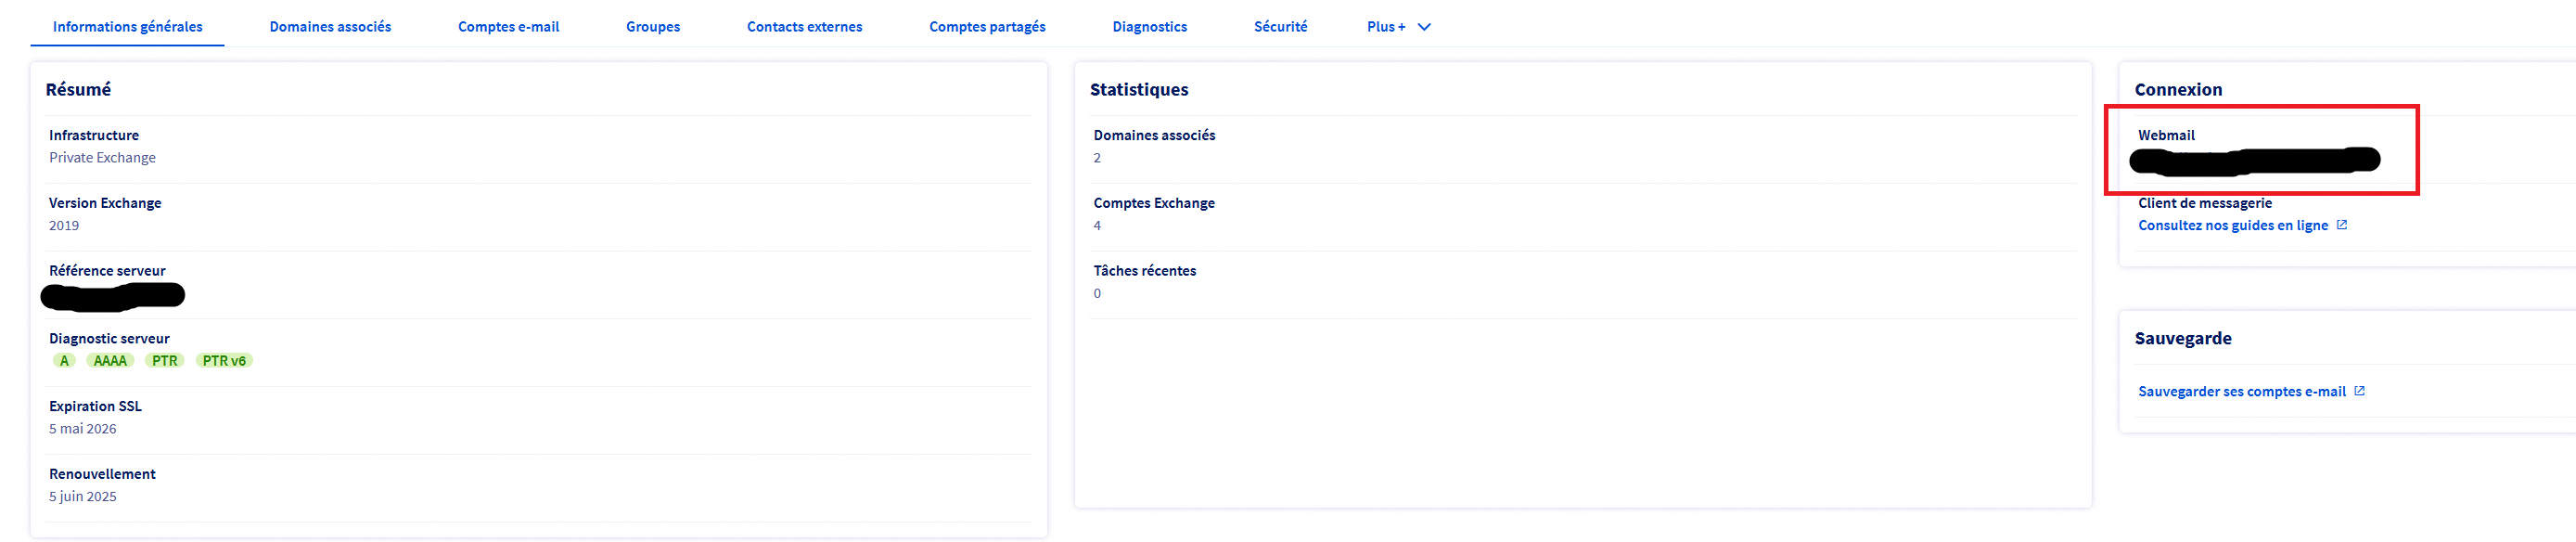Follow the "Sauvegarder ses comptes e-mail" link

pos(2241,392)
